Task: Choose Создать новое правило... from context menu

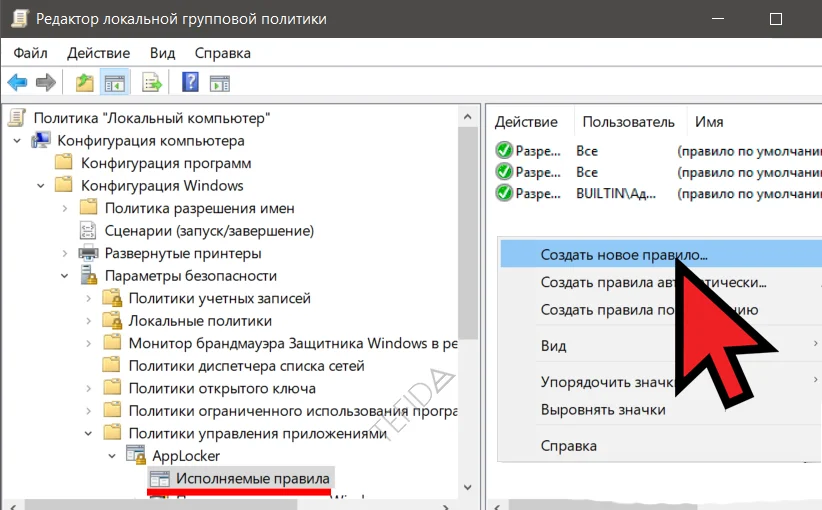Action: pyautogui.click(x=661, y=254)
